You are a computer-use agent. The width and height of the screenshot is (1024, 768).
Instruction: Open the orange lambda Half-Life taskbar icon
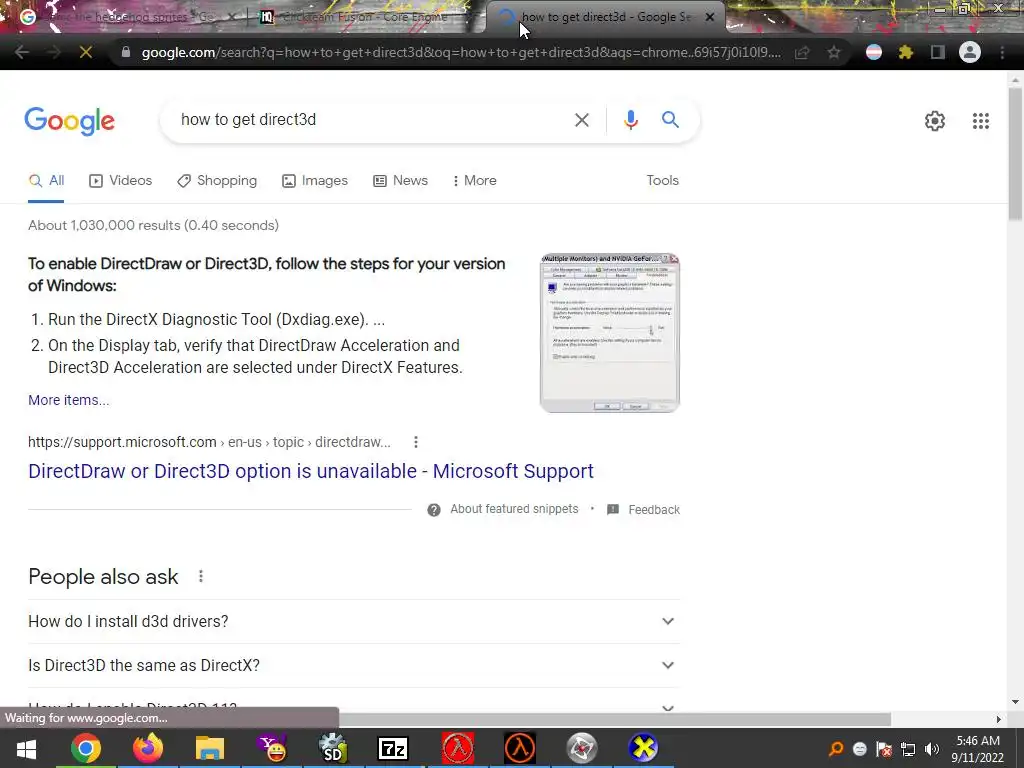coord(520,748)
